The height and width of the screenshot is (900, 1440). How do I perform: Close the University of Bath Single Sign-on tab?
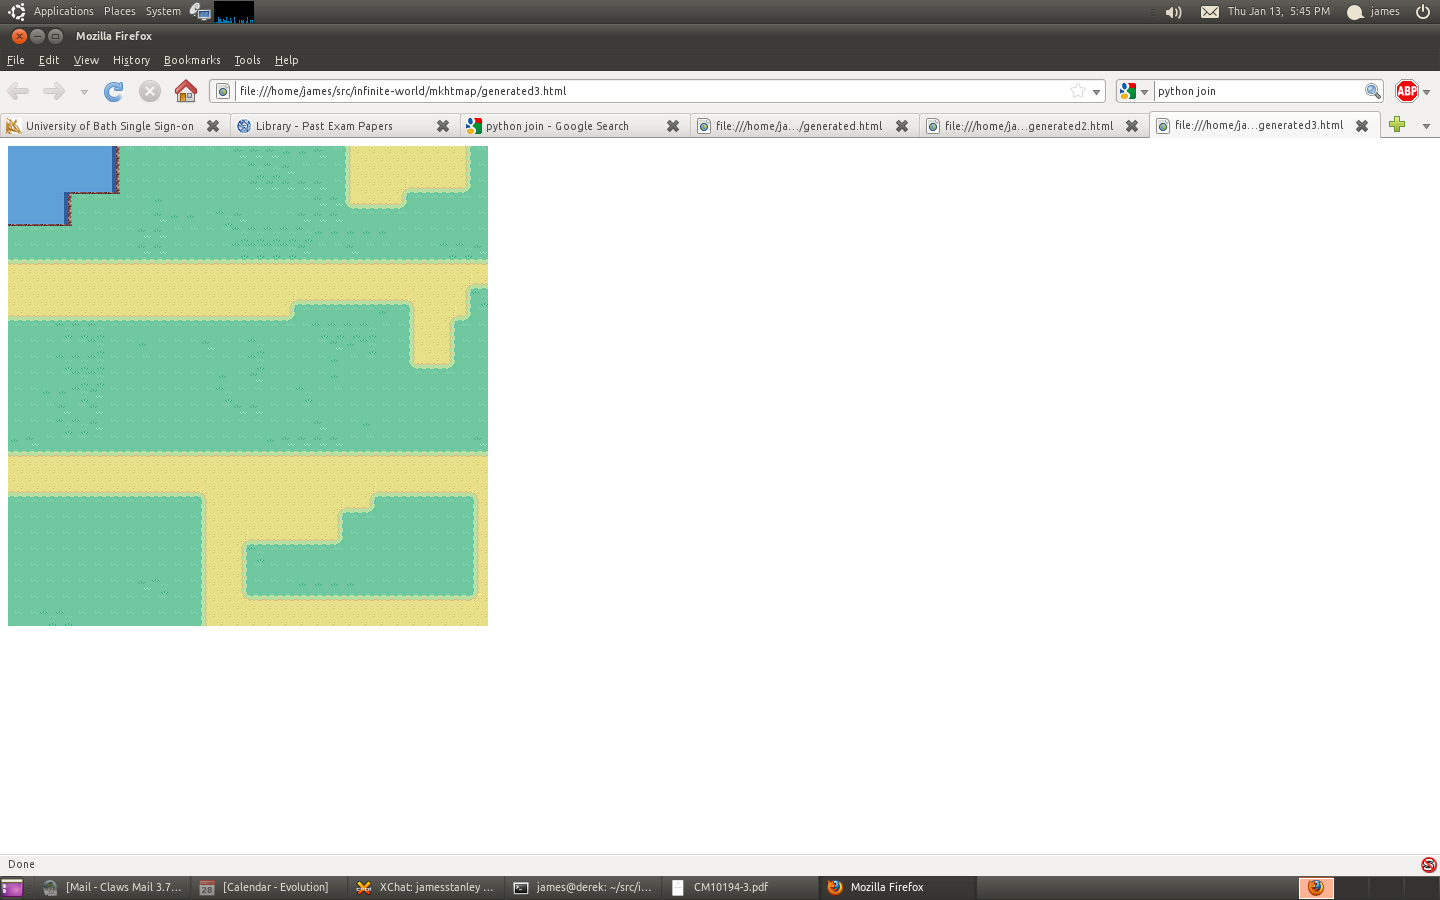click(x=213, y=126)
